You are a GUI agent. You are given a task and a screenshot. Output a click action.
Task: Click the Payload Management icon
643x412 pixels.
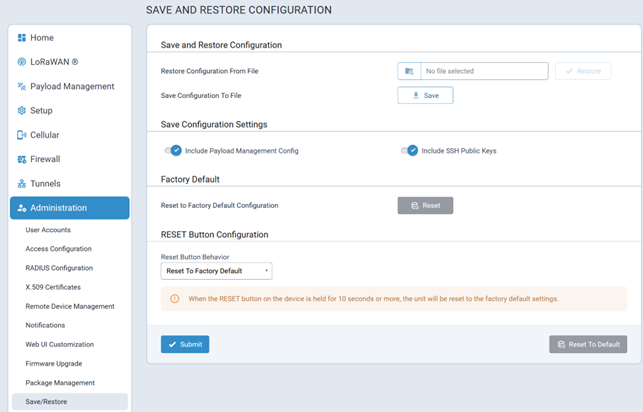pyautogui.click(x=22, y=87)
